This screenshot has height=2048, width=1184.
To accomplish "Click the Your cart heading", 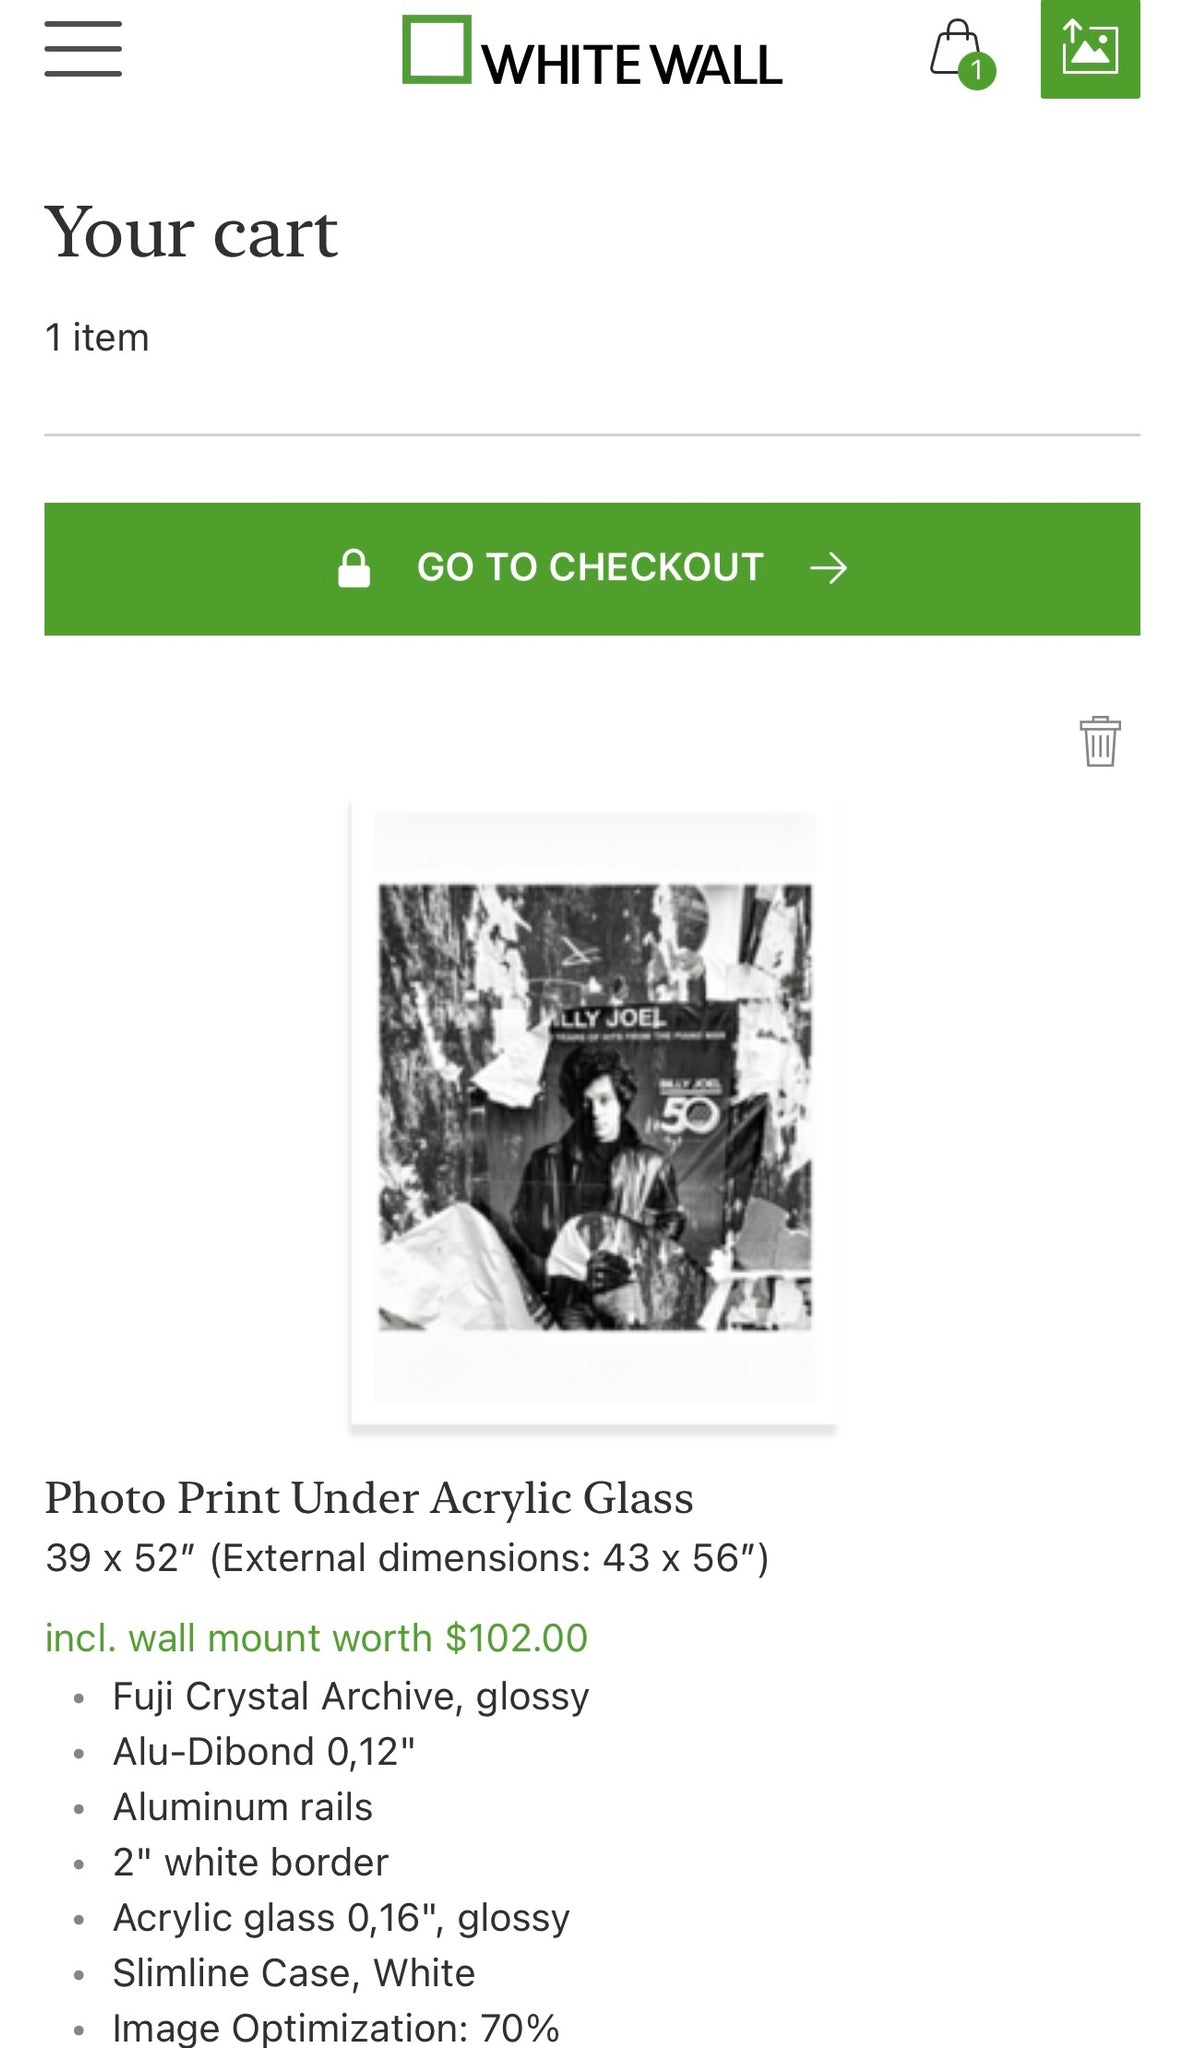I will click(x=191, y=232).
